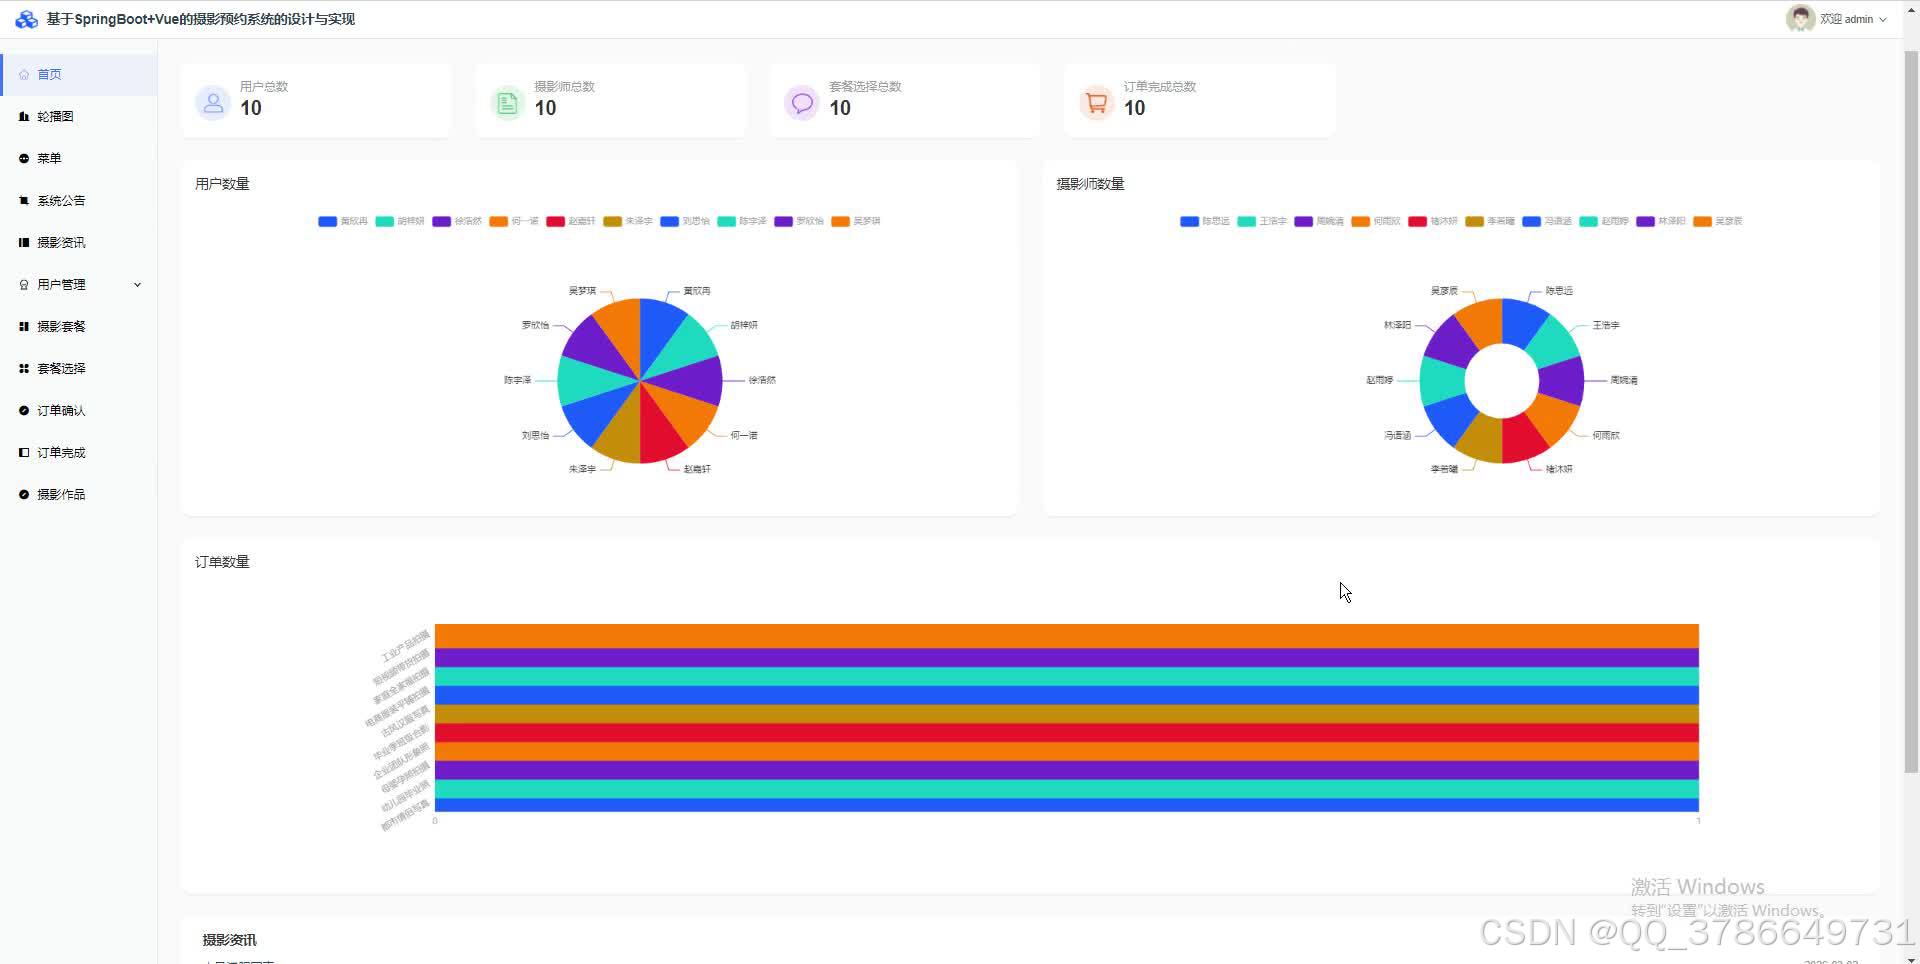This screenshot has width=1920, height=964.
Task: Click purple swatch beside 徐浩然 legend
Action: pos(441,221)
